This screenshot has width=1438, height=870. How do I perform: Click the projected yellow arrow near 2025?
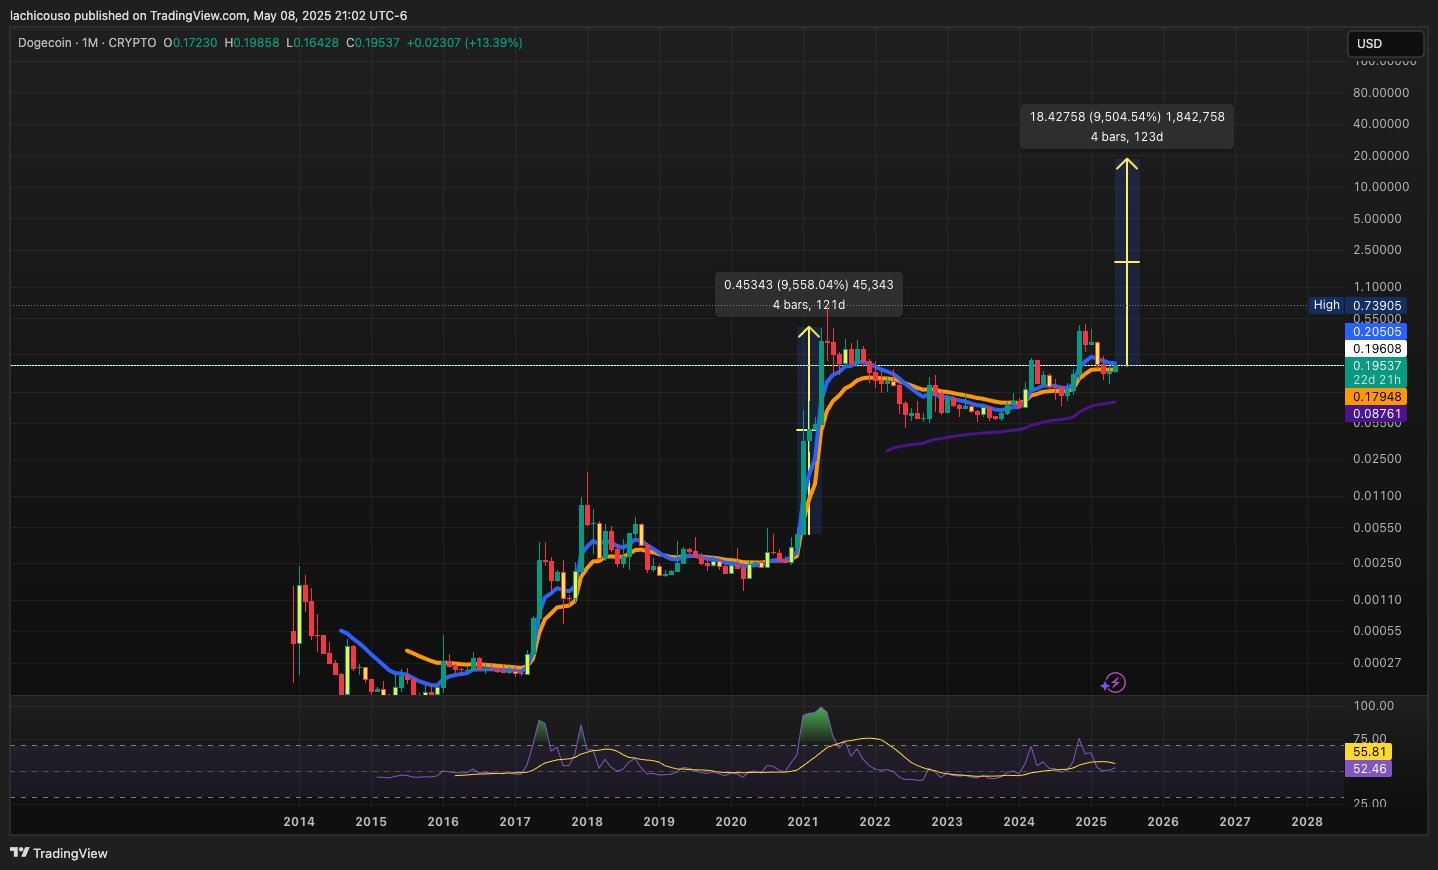point(1127,262)
